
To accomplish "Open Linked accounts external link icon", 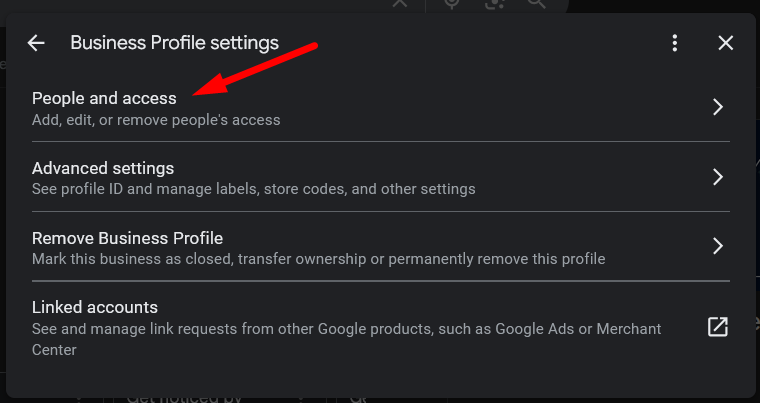I will tap(717, 327).
